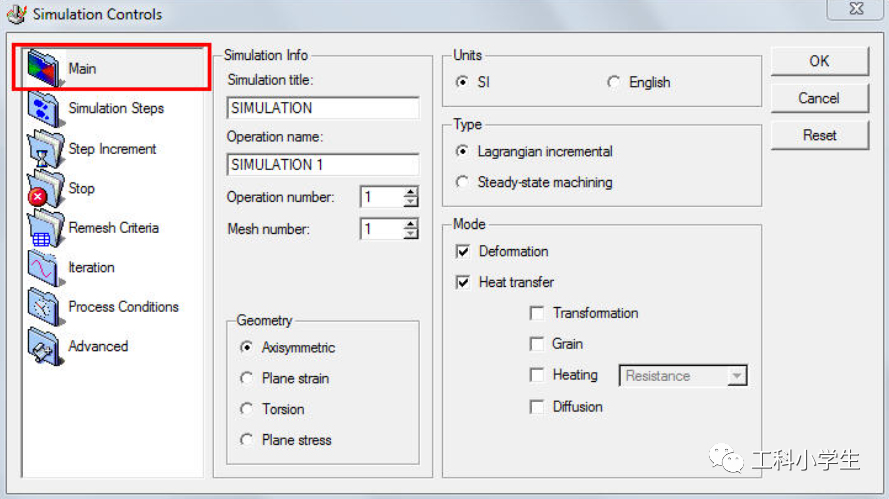Open the Remesh Criteria grid icon
The width and height of the screenshot is (889, 499).
coord(44,228)
